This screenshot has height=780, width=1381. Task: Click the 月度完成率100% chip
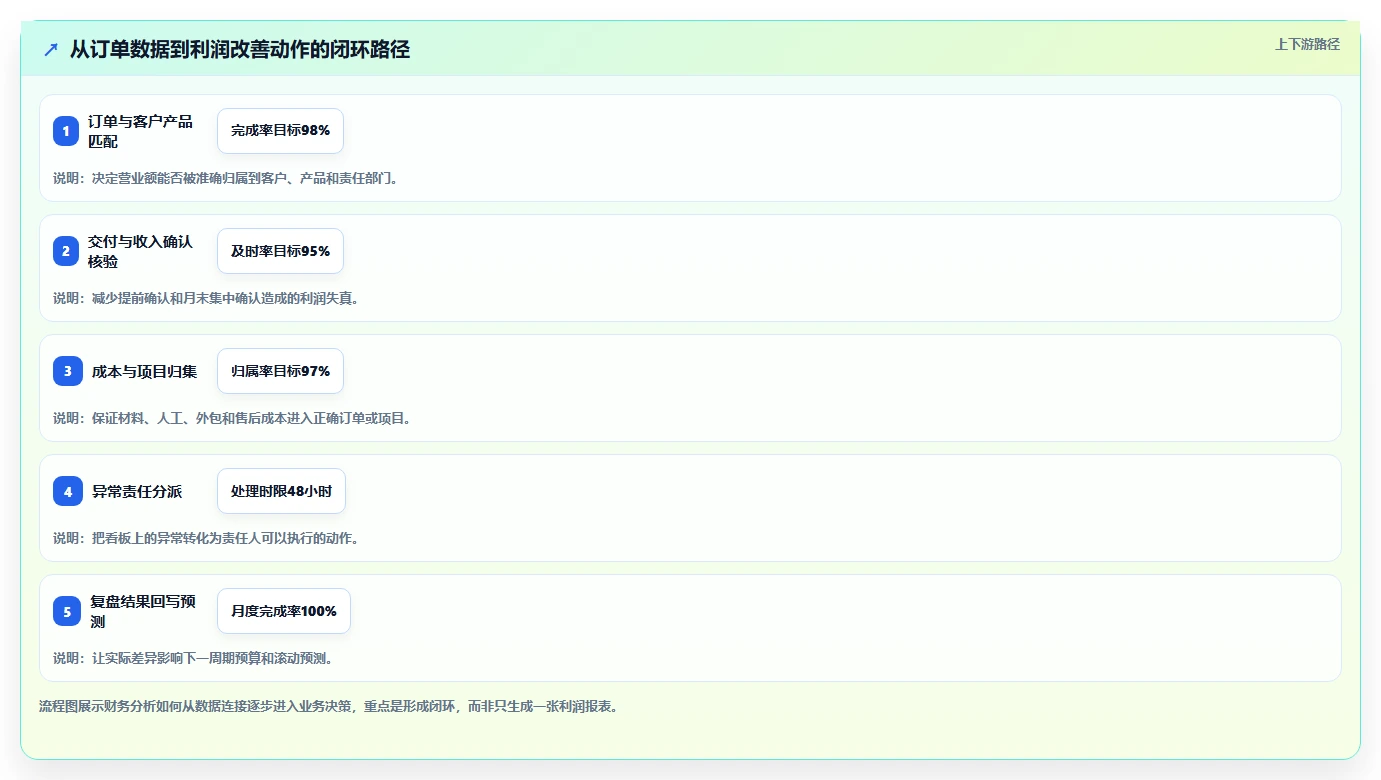coord(284,611)
